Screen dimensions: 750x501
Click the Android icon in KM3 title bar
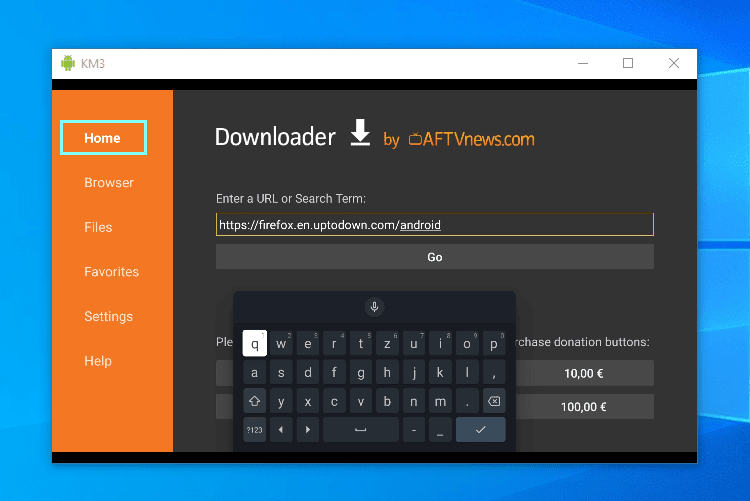click(x=68, y=63)
